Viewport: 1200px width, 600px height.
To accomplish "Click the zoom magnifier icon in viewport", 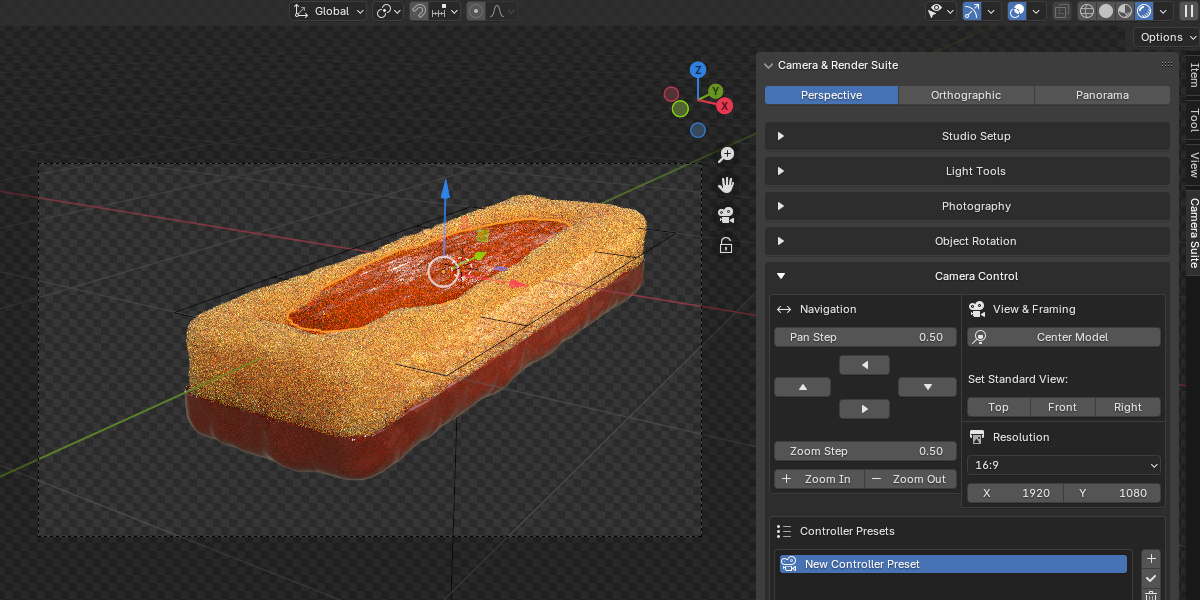I will click(727, 154).
